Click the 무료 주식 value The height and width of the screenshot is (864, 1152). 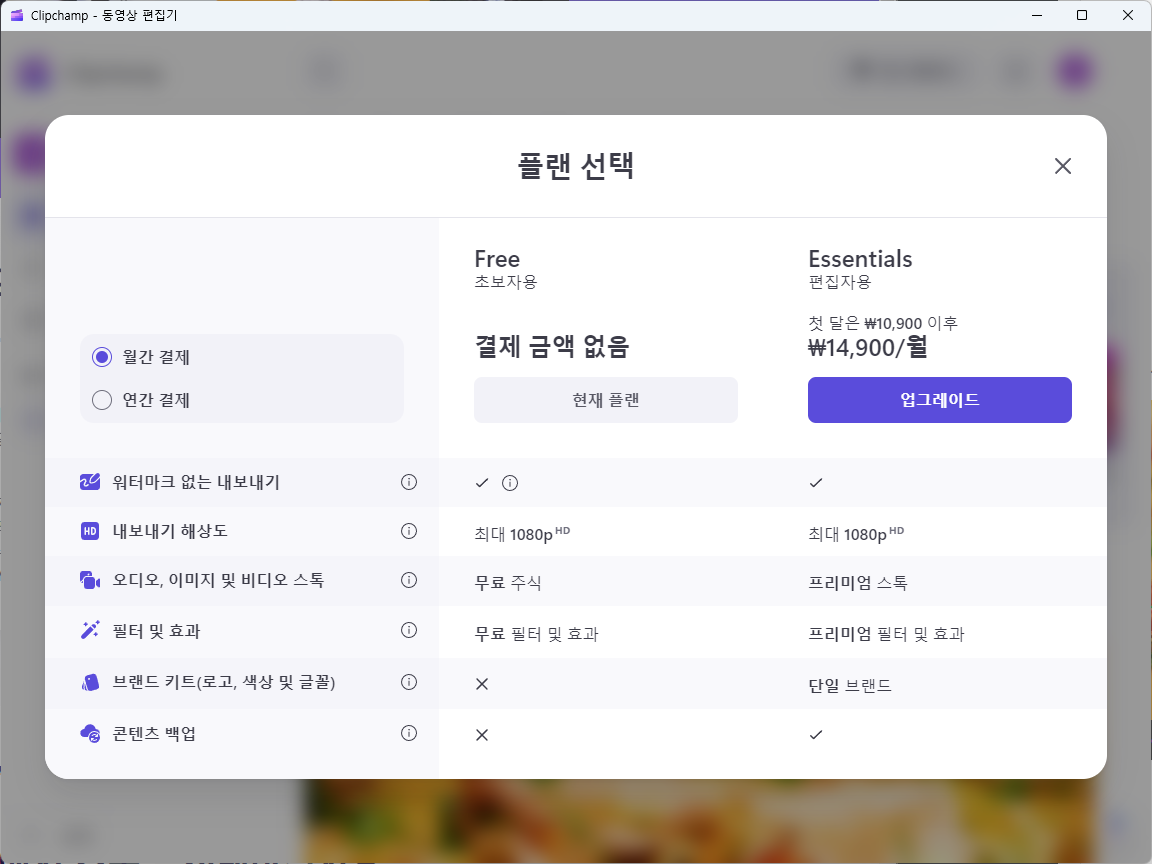[508, 583]
